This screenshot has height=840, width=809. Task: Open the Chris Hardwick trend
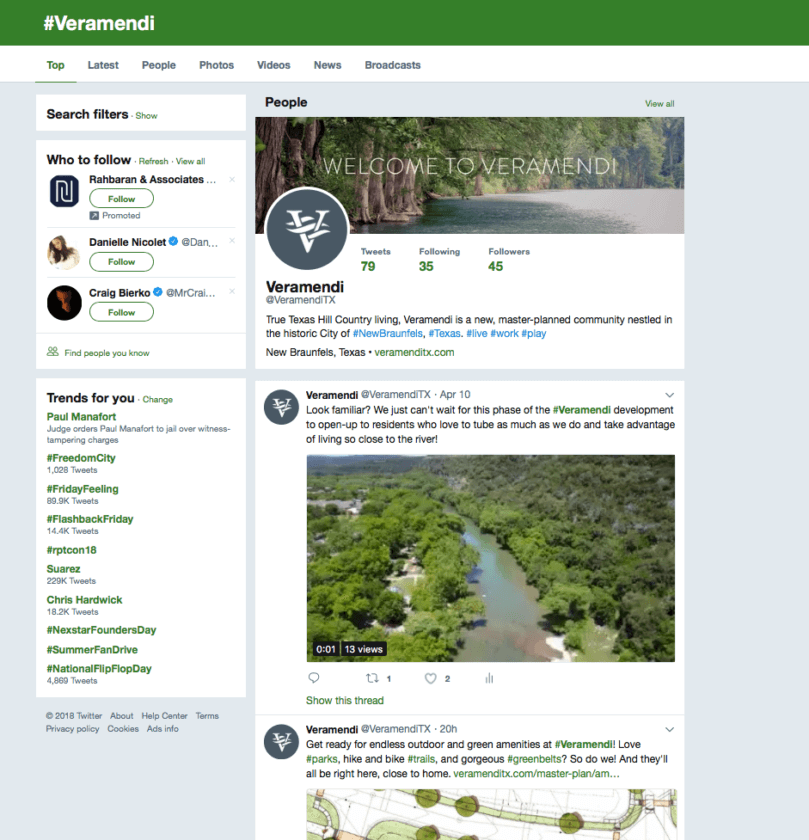coord(84,600)
